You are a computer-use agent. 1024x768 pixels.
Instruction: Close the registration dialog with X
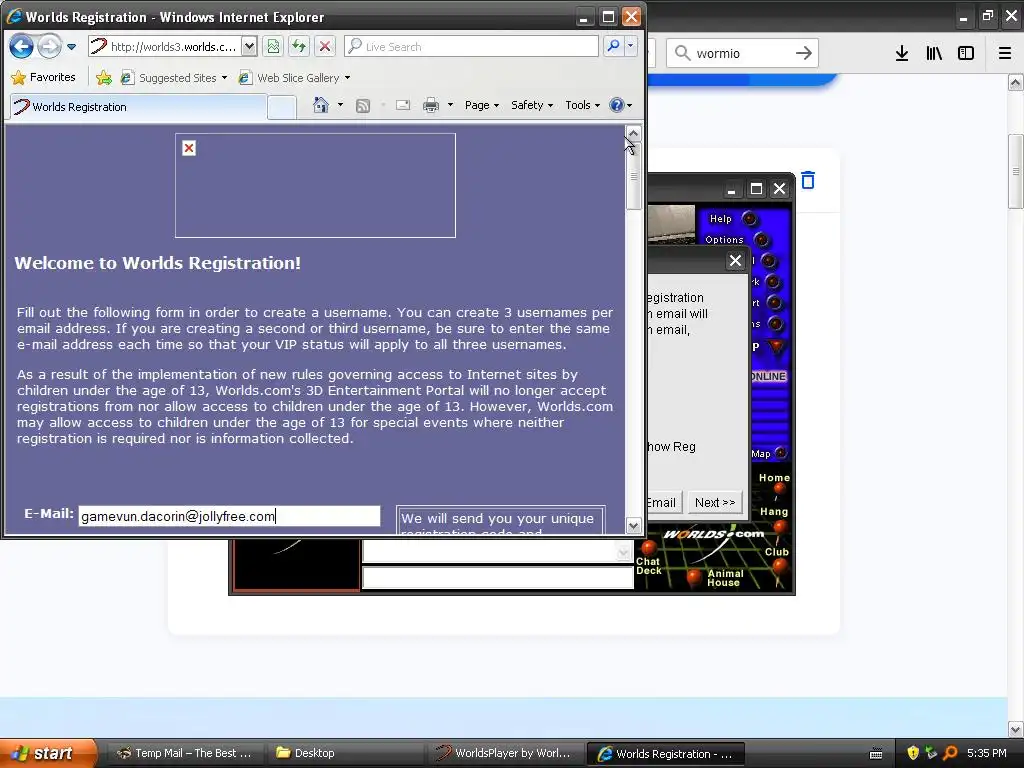pyautogui.click(x=735, y=261)
